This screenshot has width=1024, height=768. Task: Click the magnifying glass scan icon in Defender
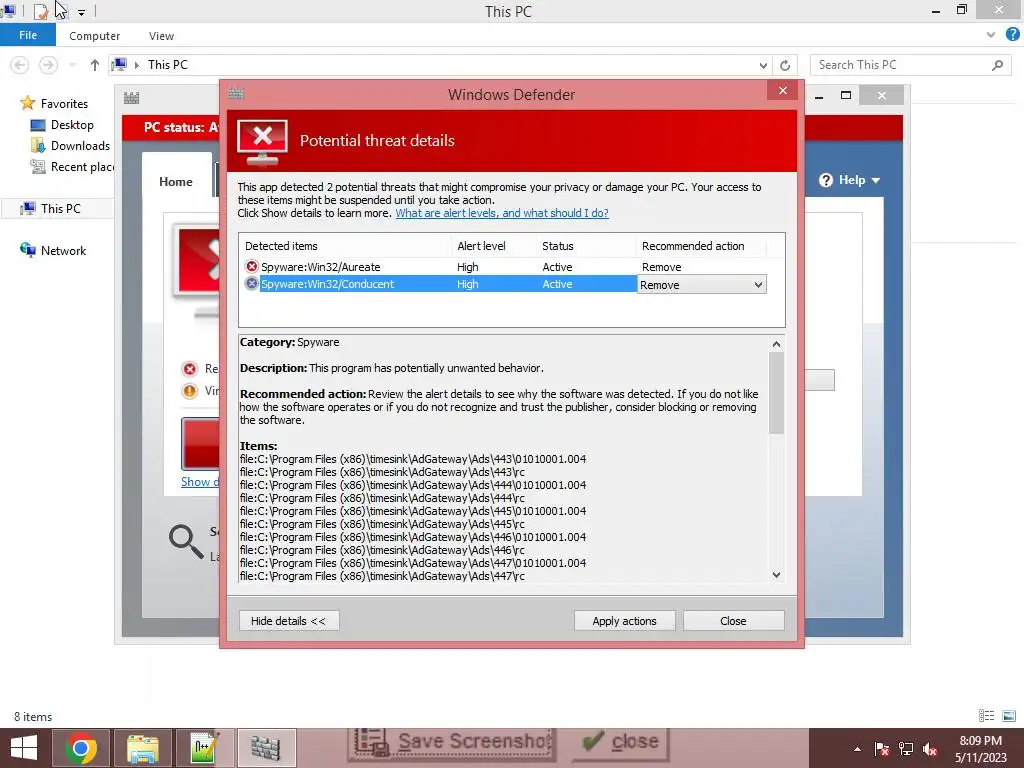tap(186, 541)
